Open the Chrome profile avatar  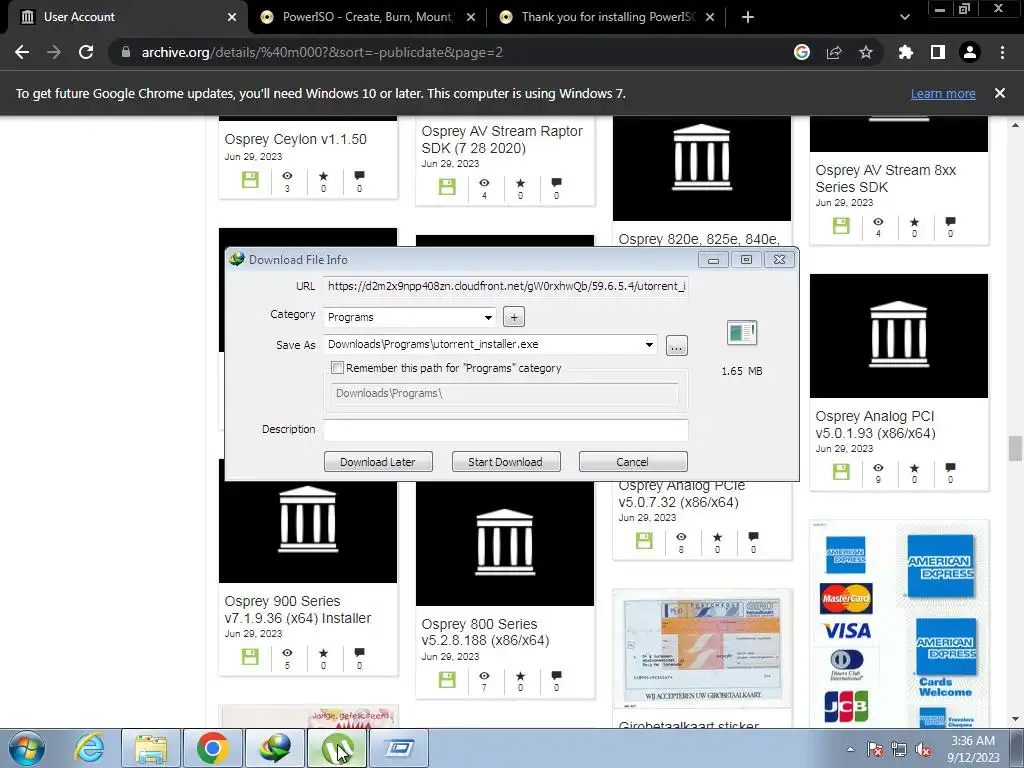(x=970, y=52)
